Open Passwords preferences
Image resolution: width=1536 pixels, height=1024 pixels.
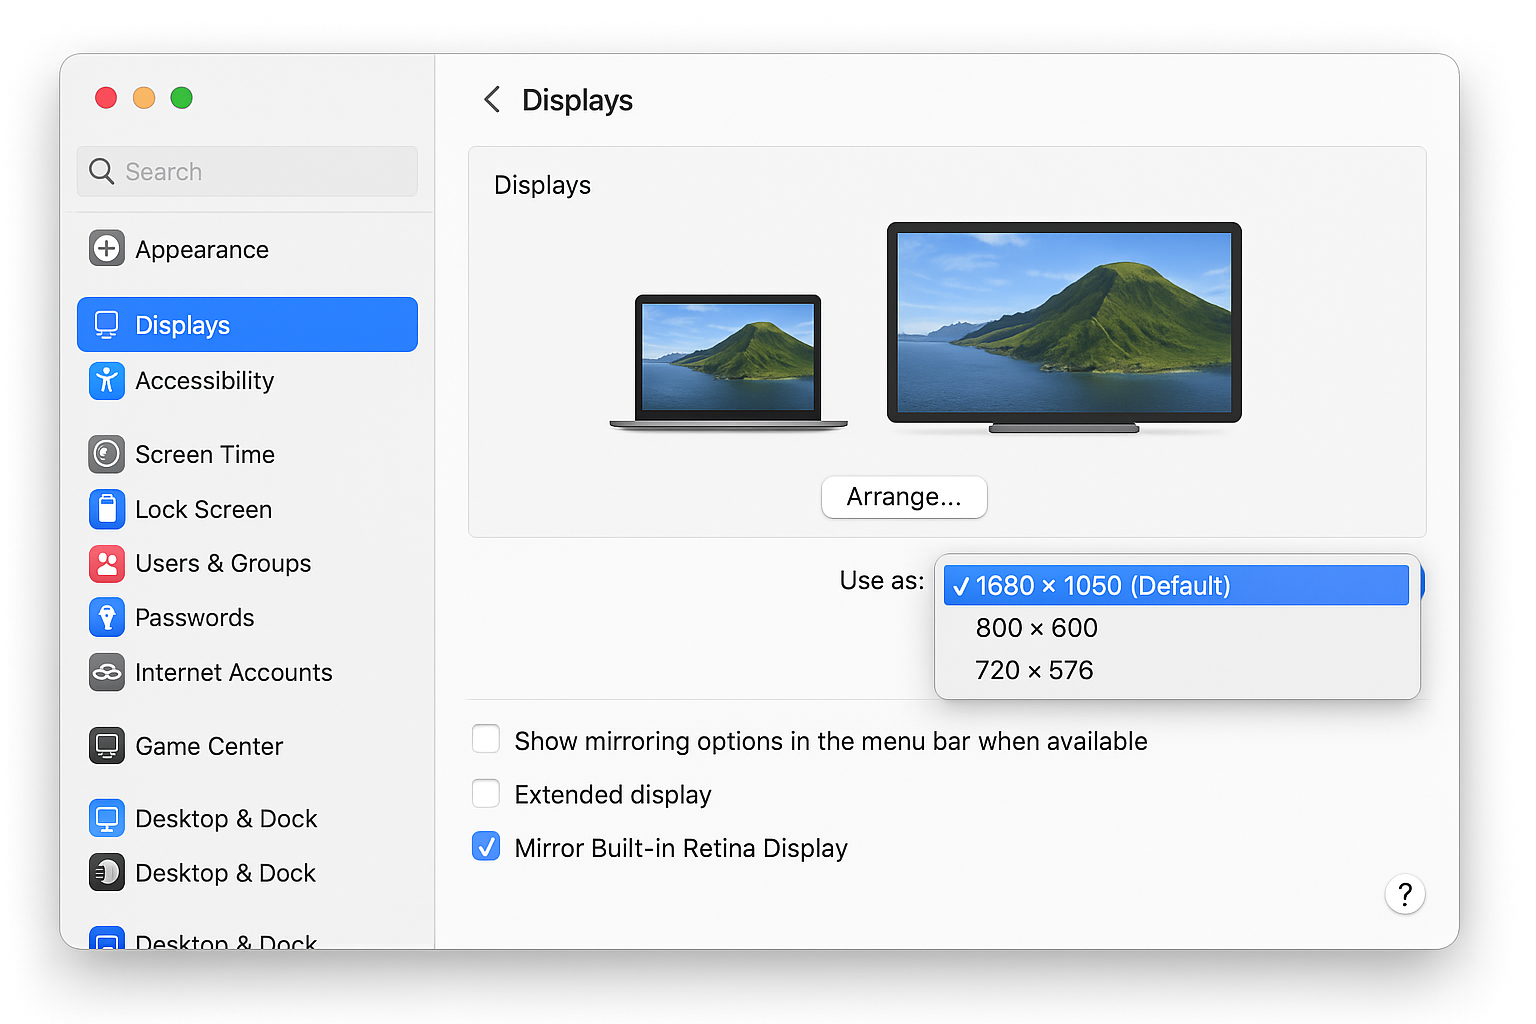point(194,617)
